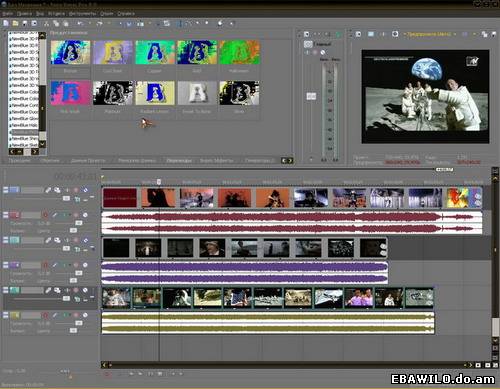Click level slider on first video track
Viewport: 500px width, 389px height.
coord(66,198)
